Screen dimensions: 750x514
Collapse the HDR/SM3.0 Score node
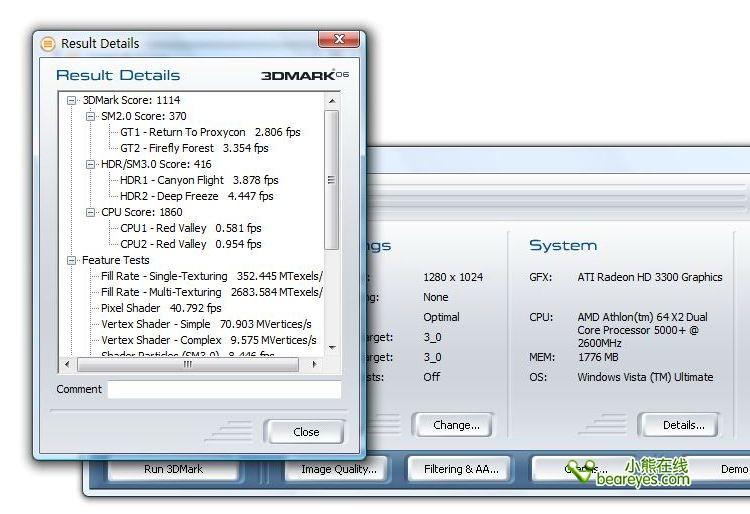[91, 164]
